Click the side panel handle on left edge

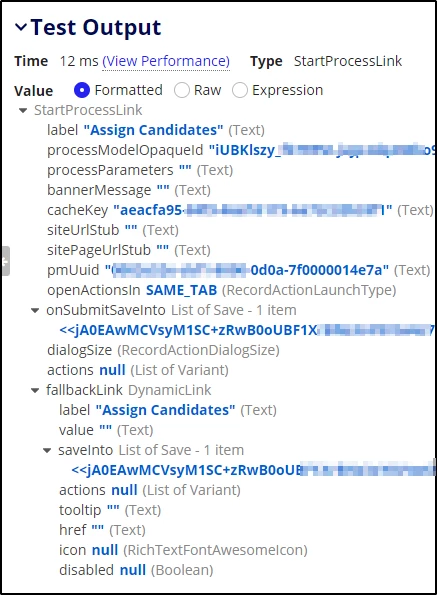tap(5, 261)
